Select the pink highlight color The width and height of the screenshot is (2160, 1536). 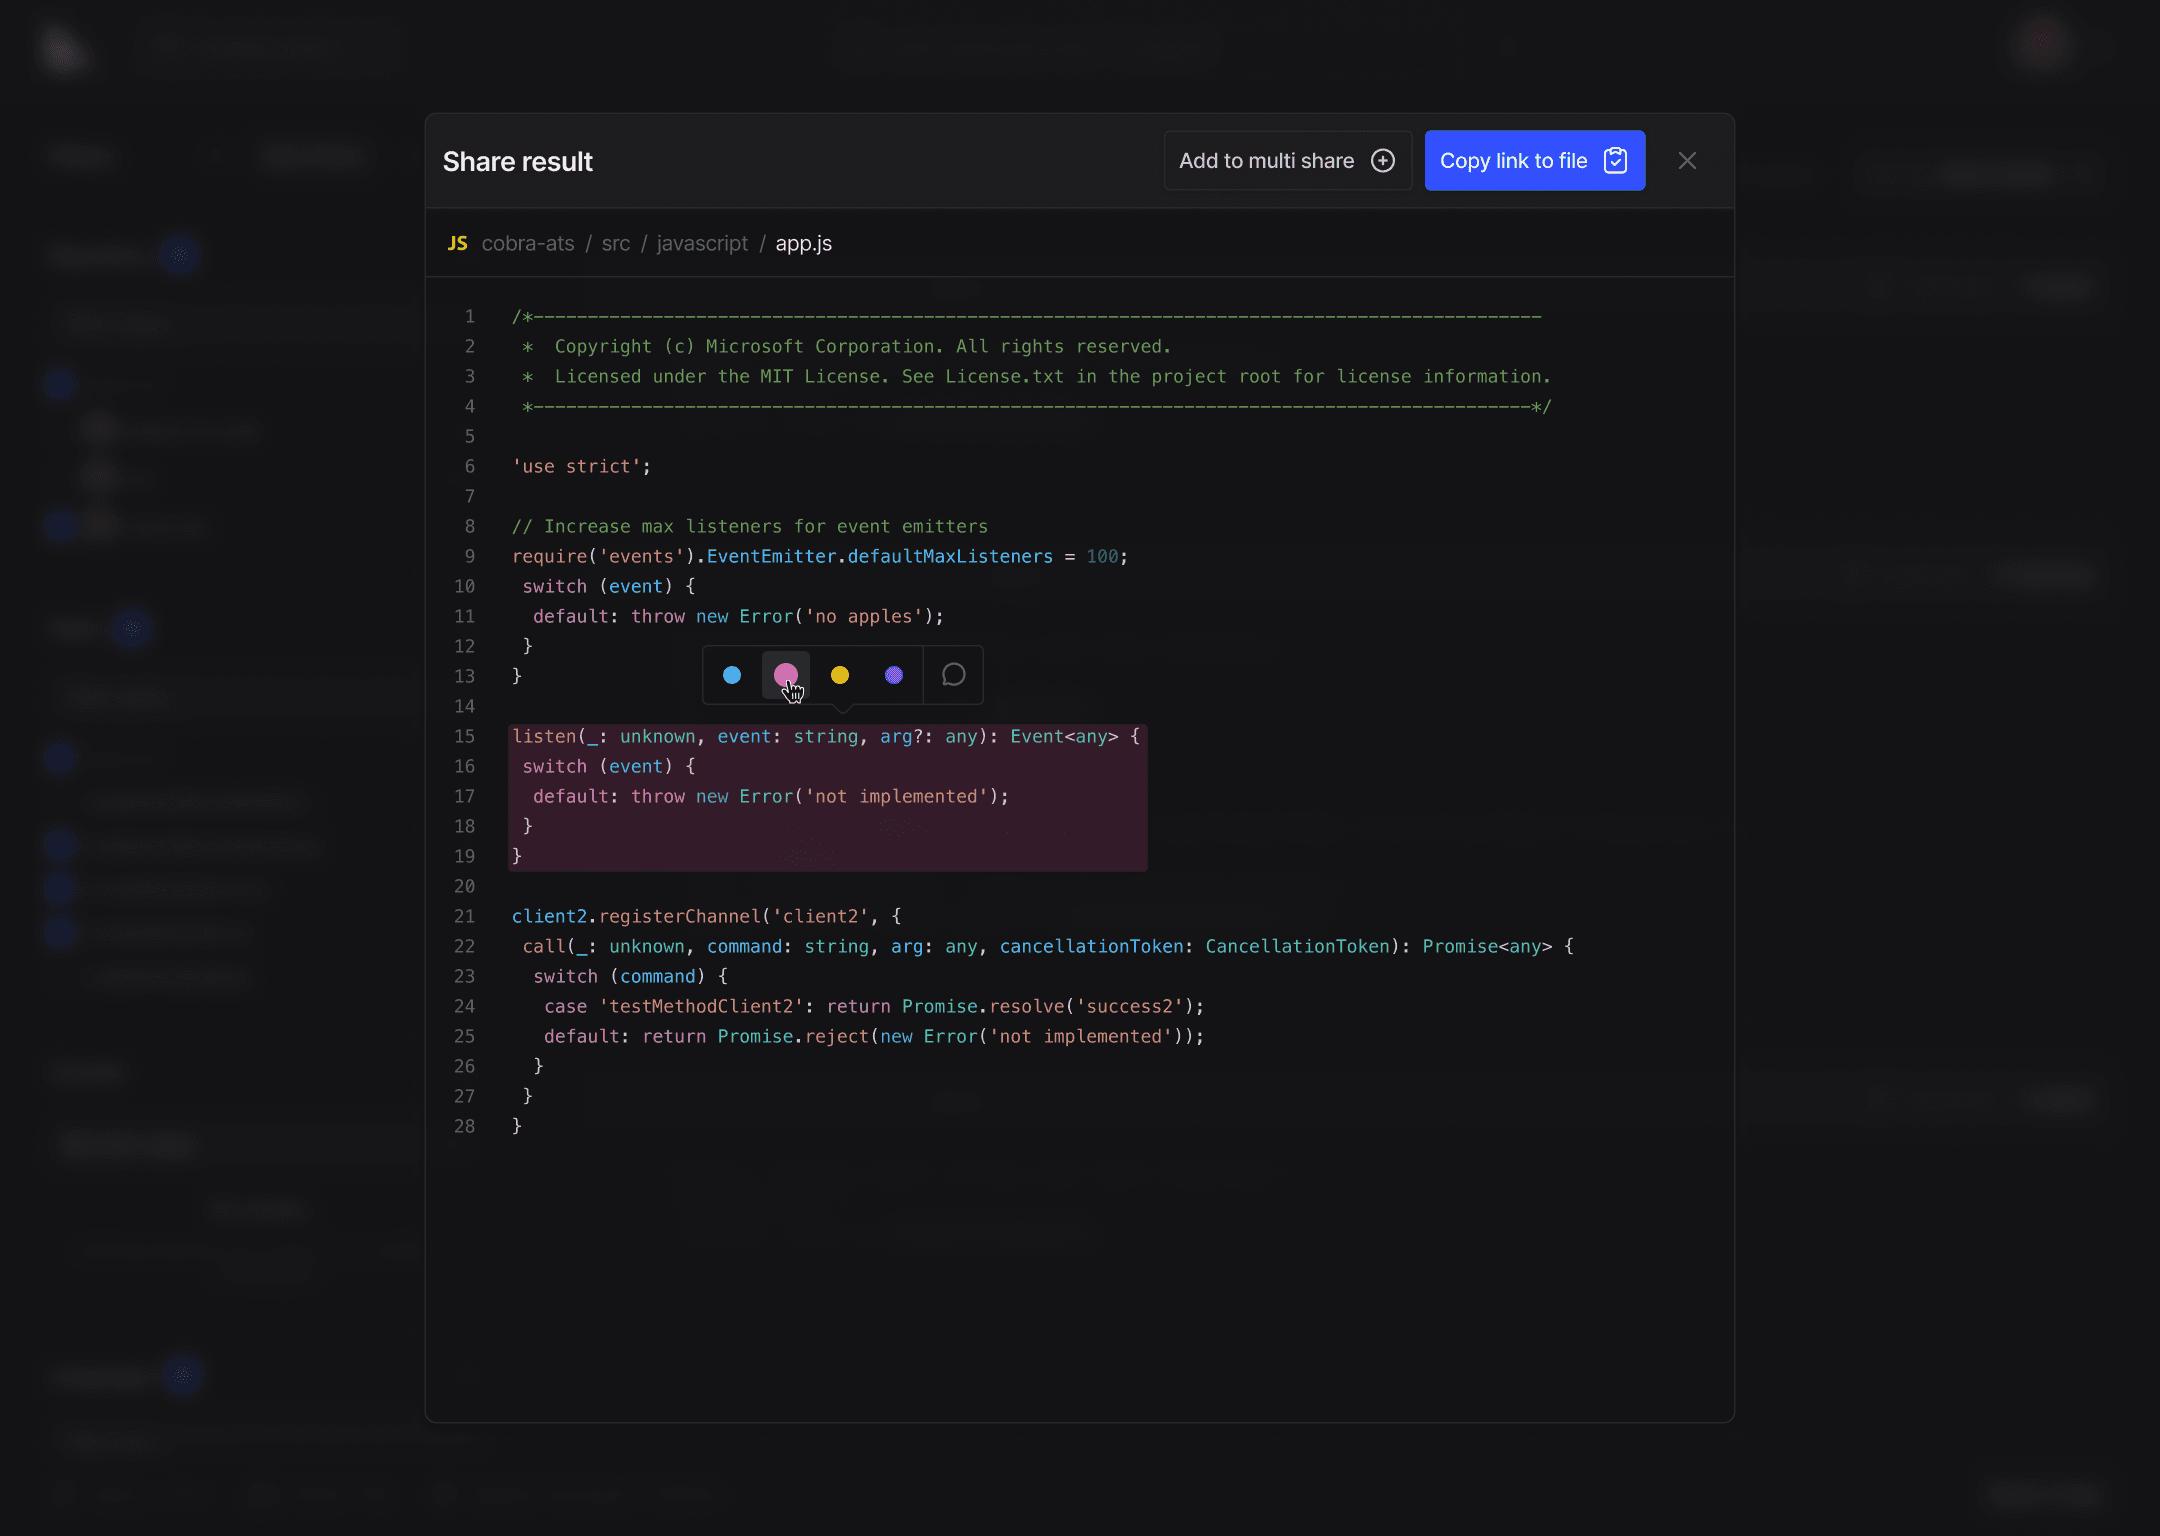(x=786, y=675)
